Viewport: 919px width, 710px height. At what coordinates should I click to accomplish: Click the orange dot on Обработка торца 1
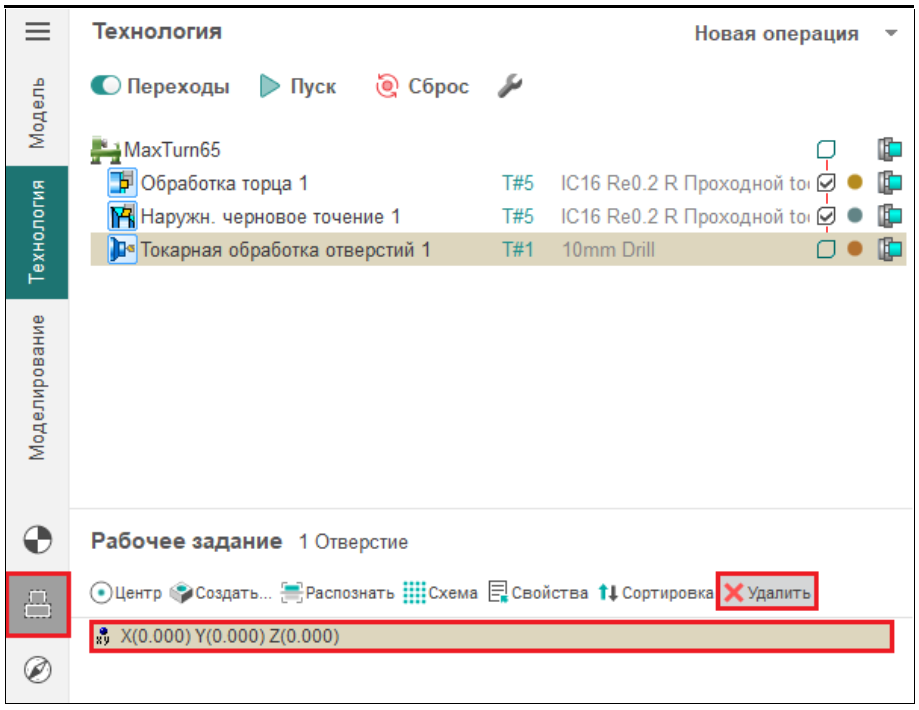coord(854,183)
